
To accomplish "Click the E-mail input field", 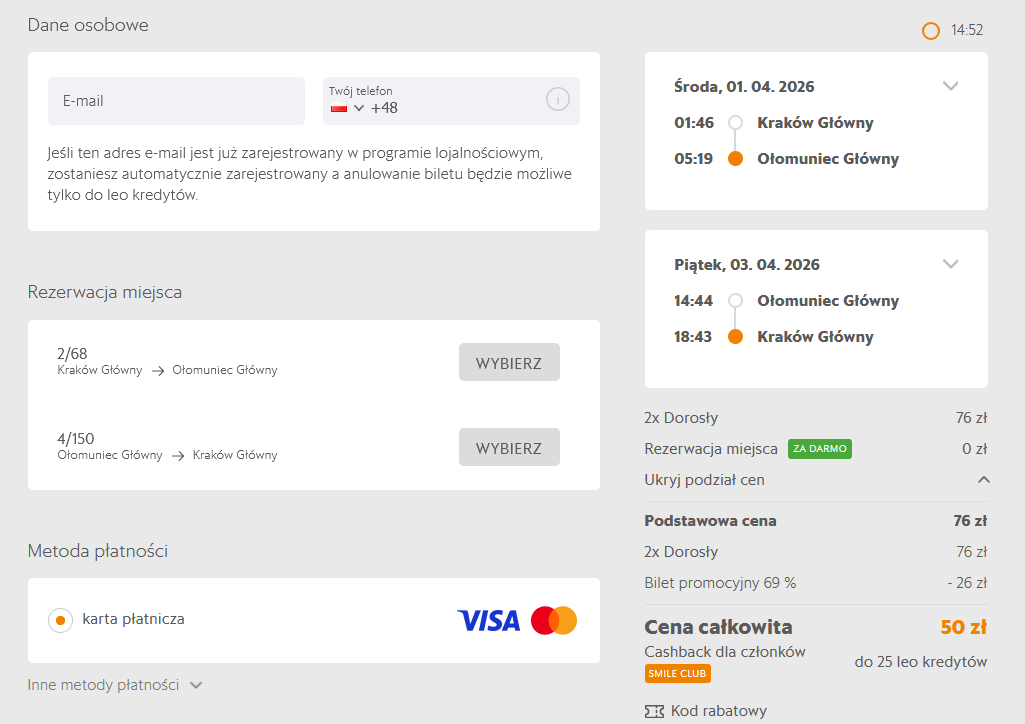I will (176, 101).
